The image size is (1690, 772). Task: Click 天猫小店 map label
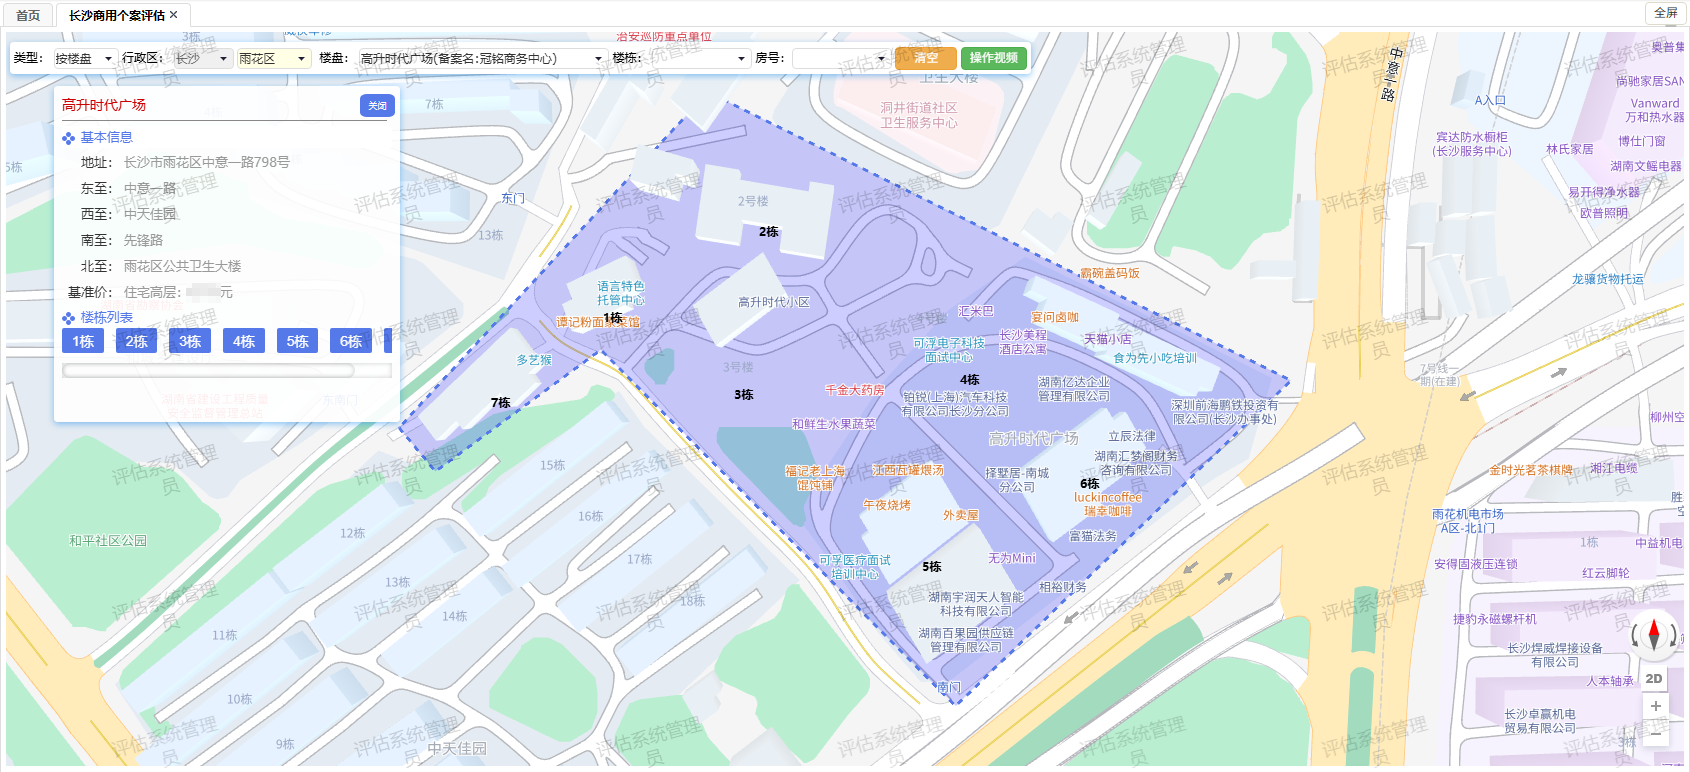(1108, 339)
